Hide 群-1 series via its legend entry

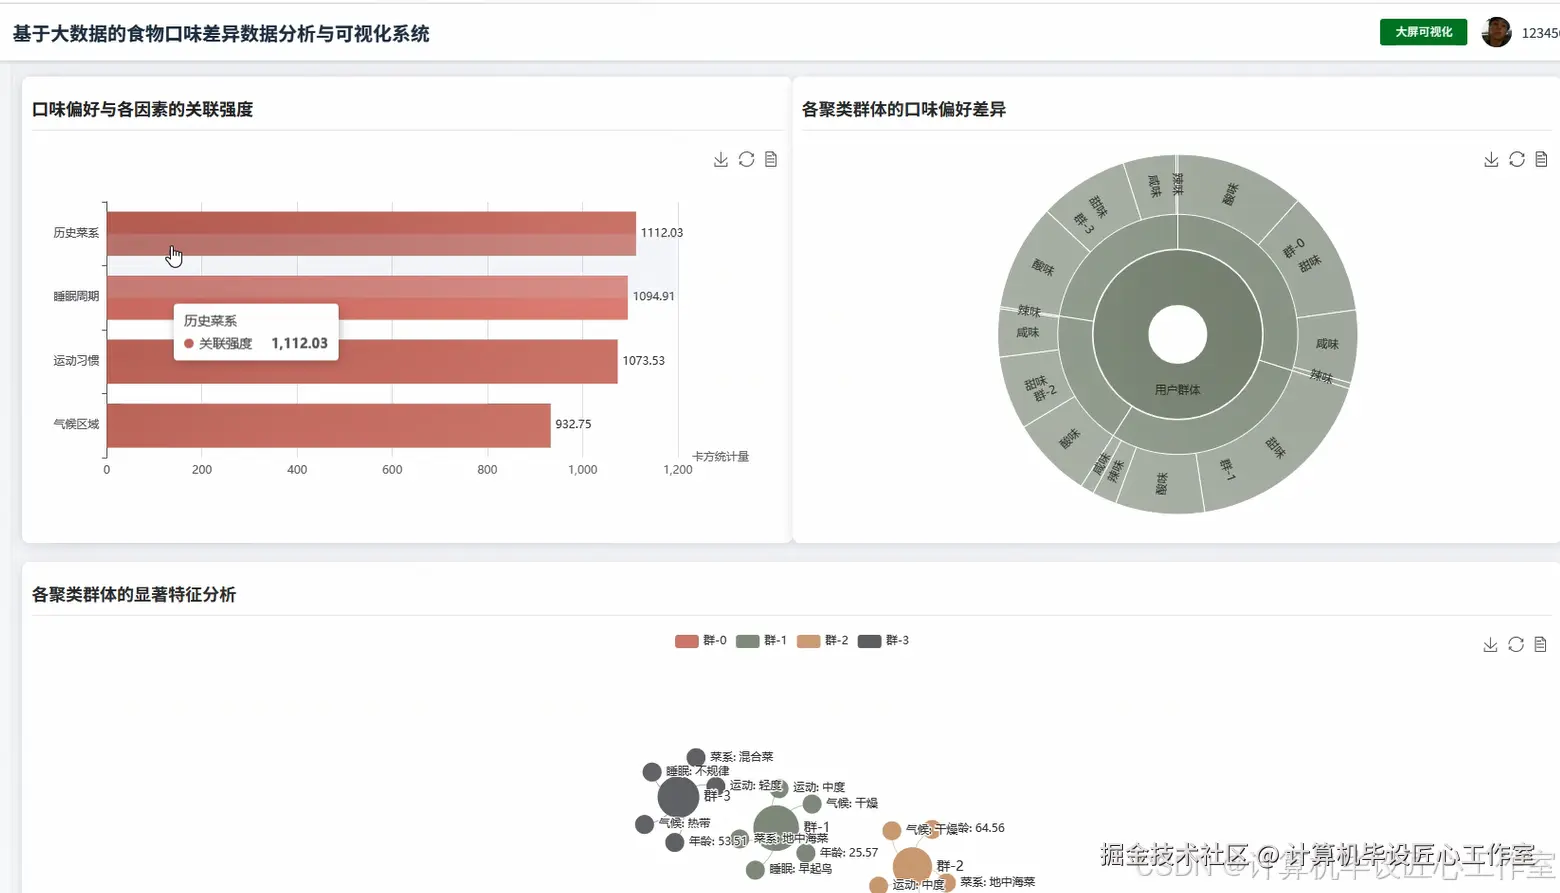tap(766, 640)
